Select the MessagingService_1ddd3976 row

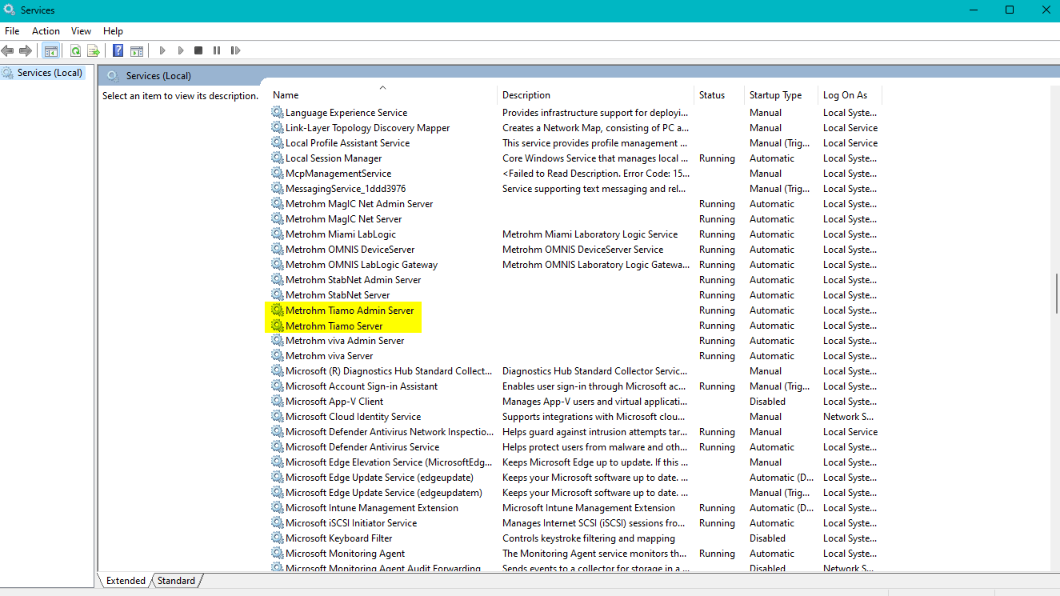(574, 189)
